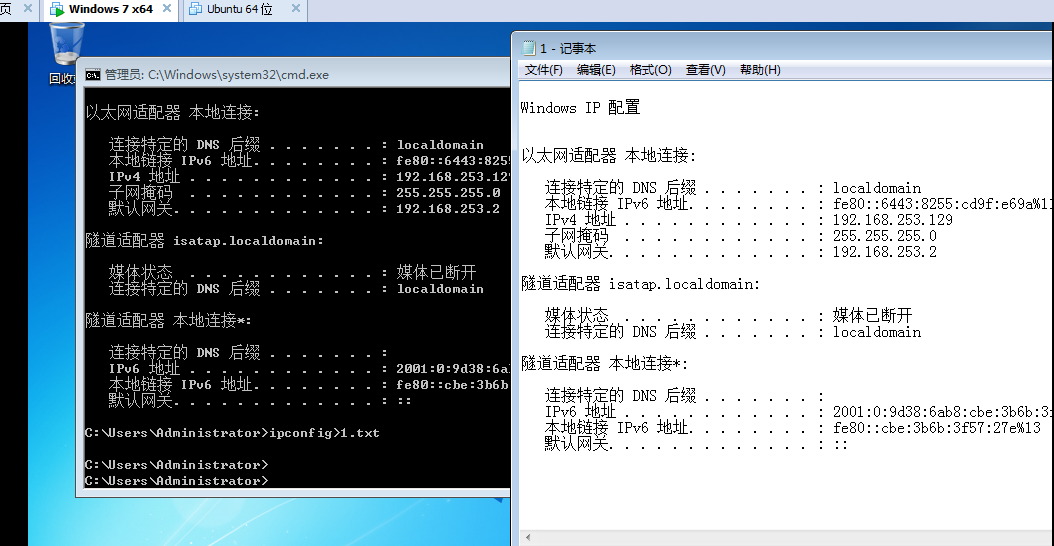1054x546 pixels.
Task: Open the 文件(F) menu in Notepad
Action: [x=543, y=70]
